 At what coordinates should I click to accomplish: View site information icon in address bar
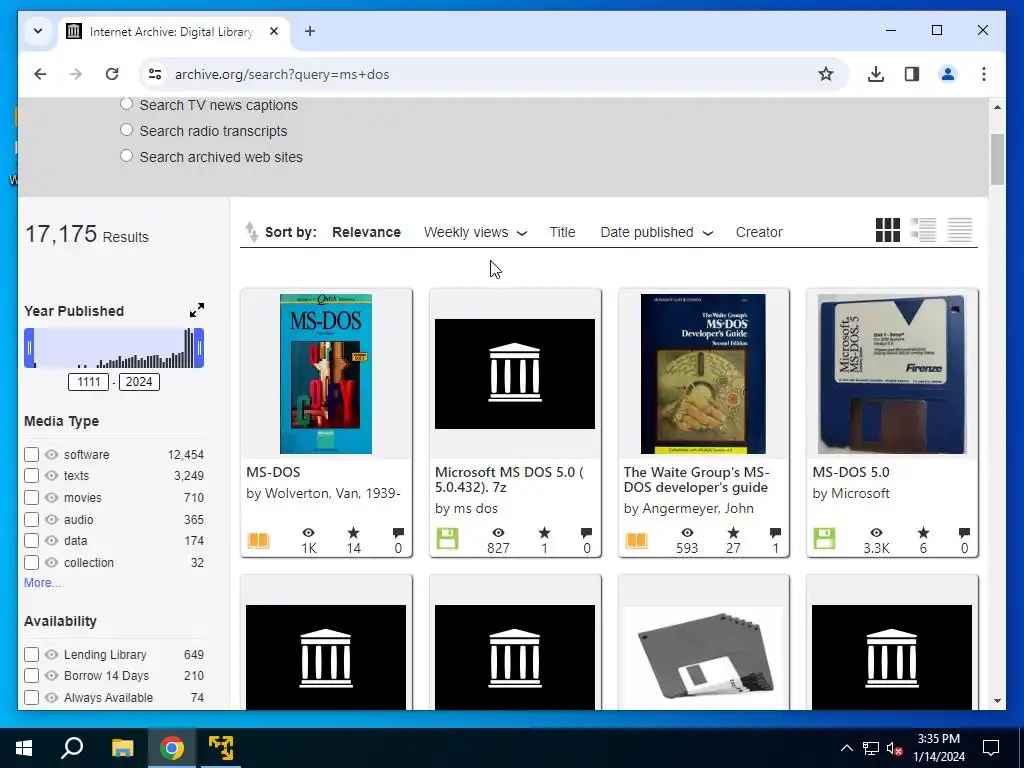click(155, 74)
